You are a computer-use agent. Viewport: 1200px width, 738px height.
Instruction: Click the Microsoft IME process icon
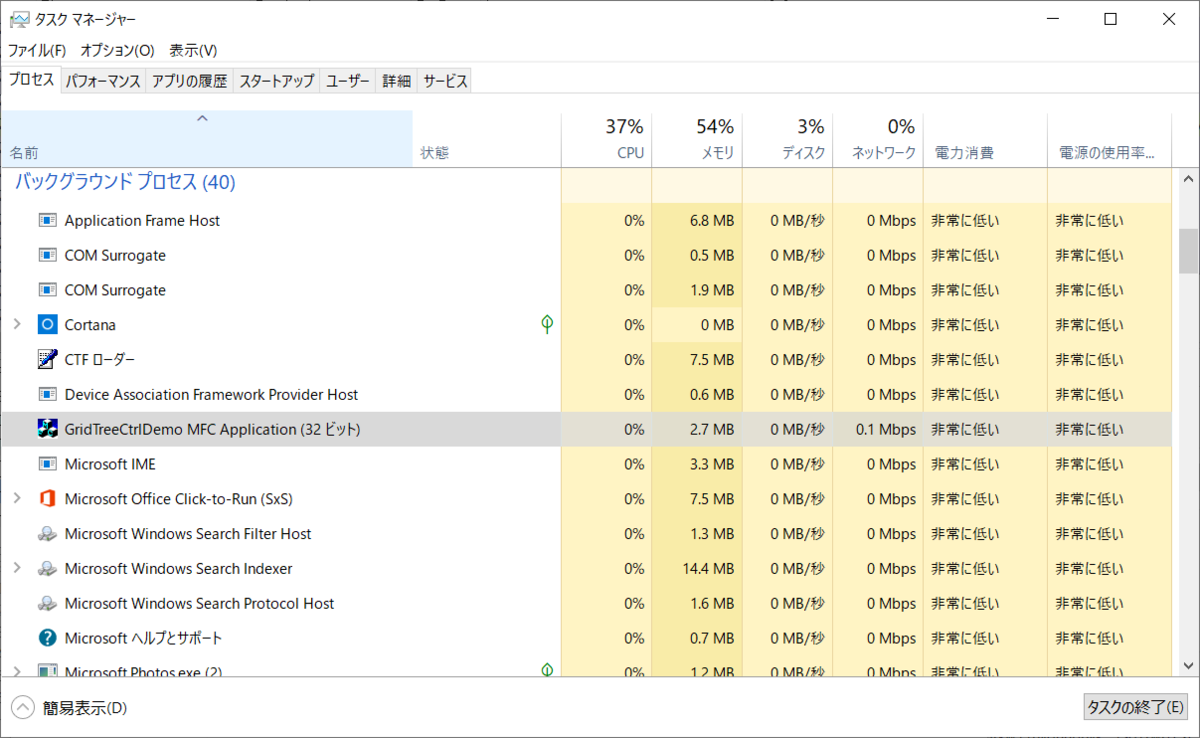click(47, 464)
